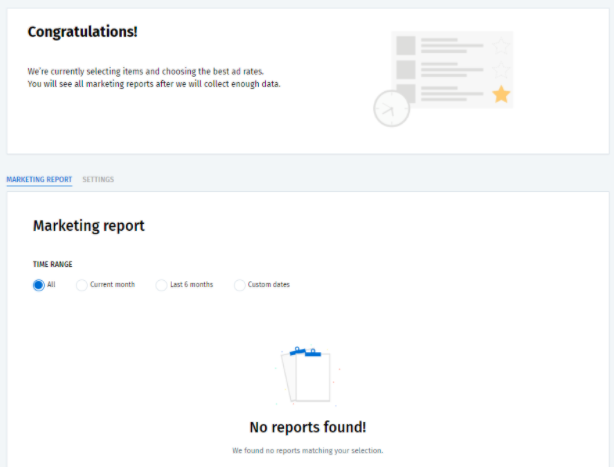Viewport: 614px width, 467px height.
Task: Click the TIME RANGE label
Action: 52,264
